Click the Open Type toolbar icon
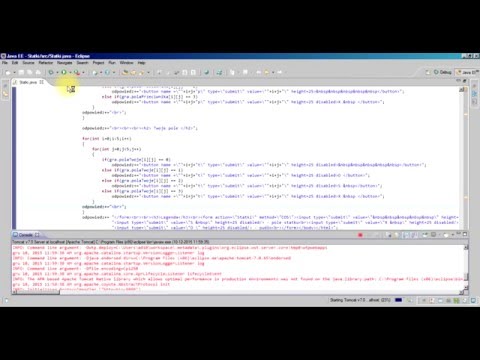 pyautogui.click(x=125, y=72)
